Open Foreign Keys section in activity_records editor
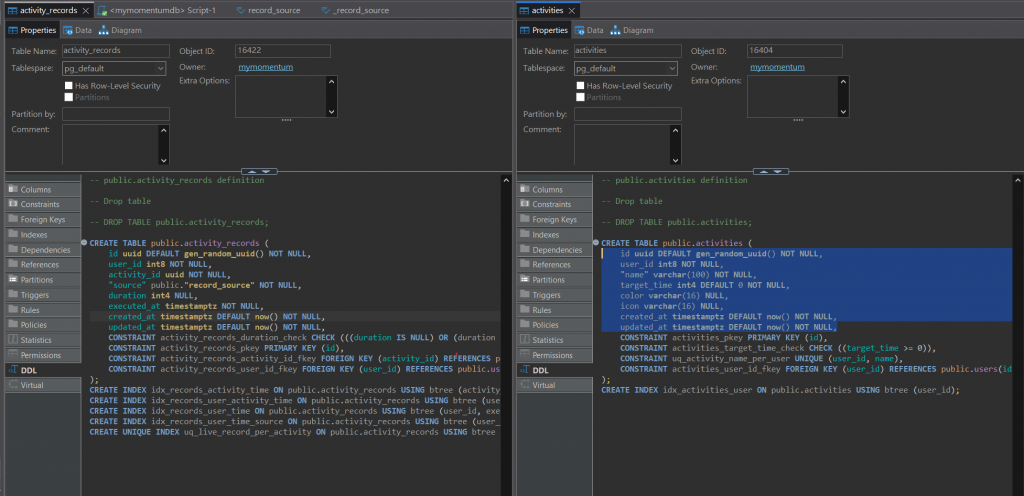Viewport: 1024px width, 496px height. tap(42, 219)
